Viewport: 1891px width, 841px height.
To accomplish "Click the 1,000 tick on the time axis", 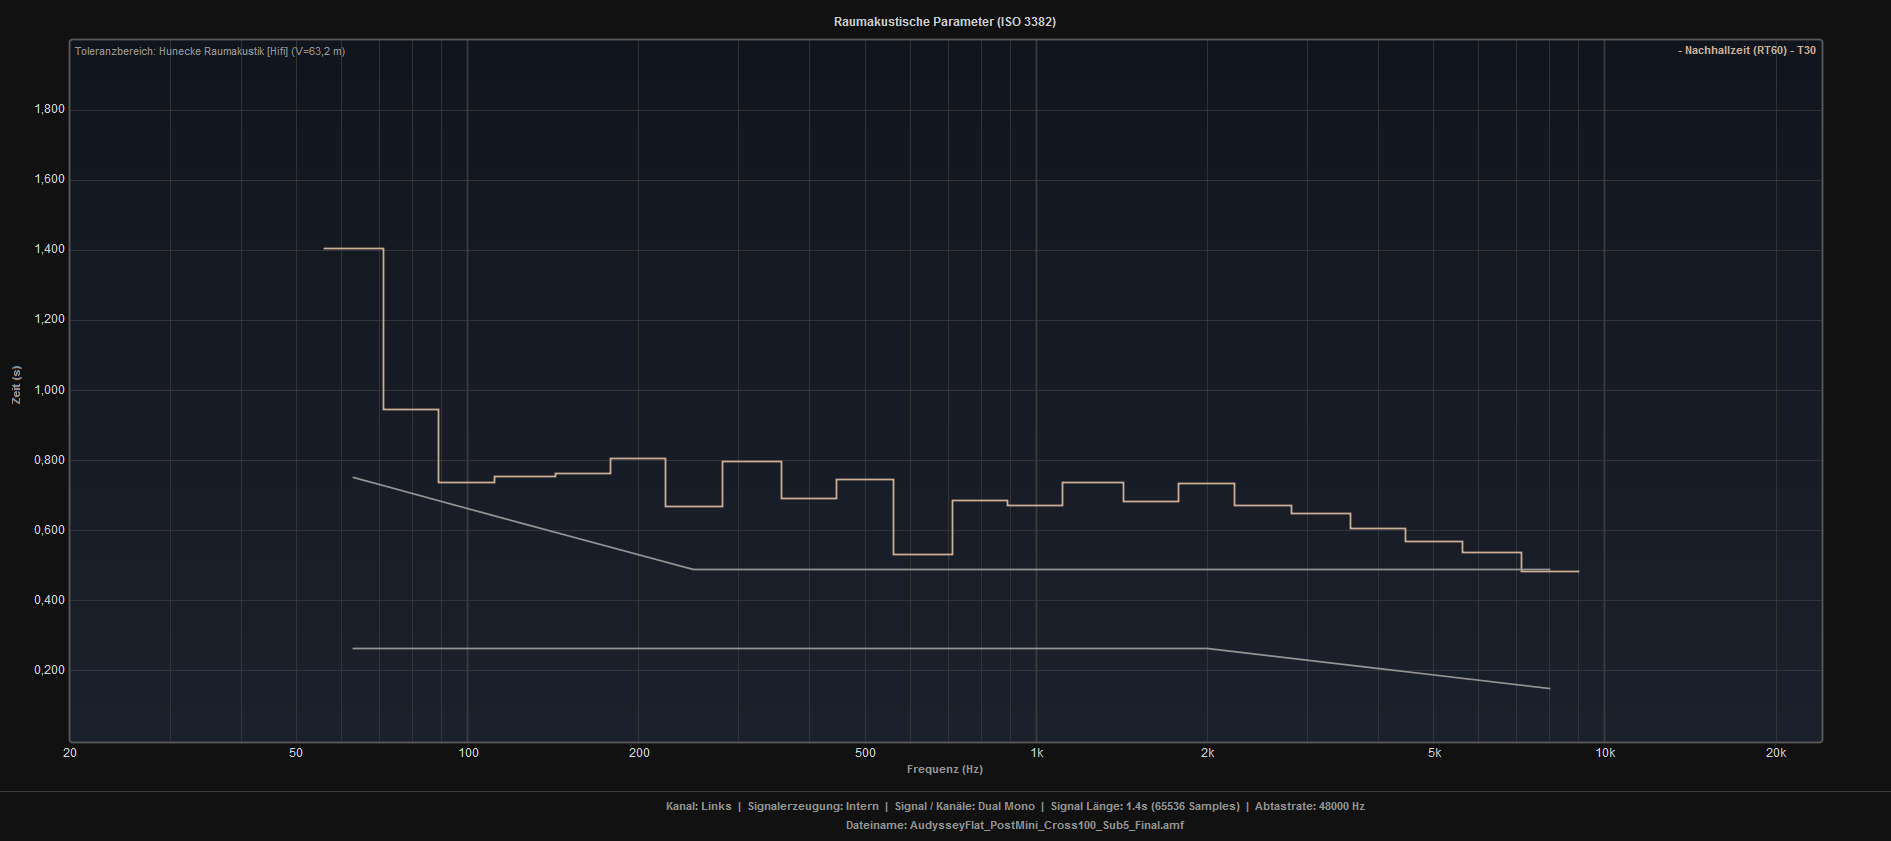I will 49,390.
